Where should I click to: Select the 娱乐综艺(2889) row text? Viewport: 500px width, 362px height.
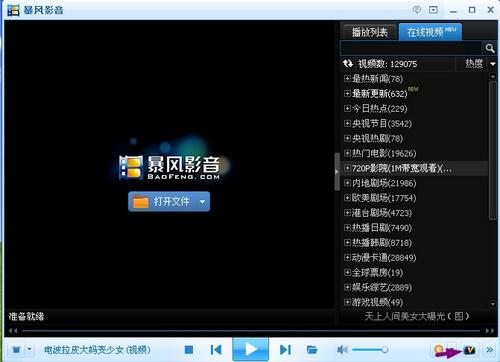[382, 287]
